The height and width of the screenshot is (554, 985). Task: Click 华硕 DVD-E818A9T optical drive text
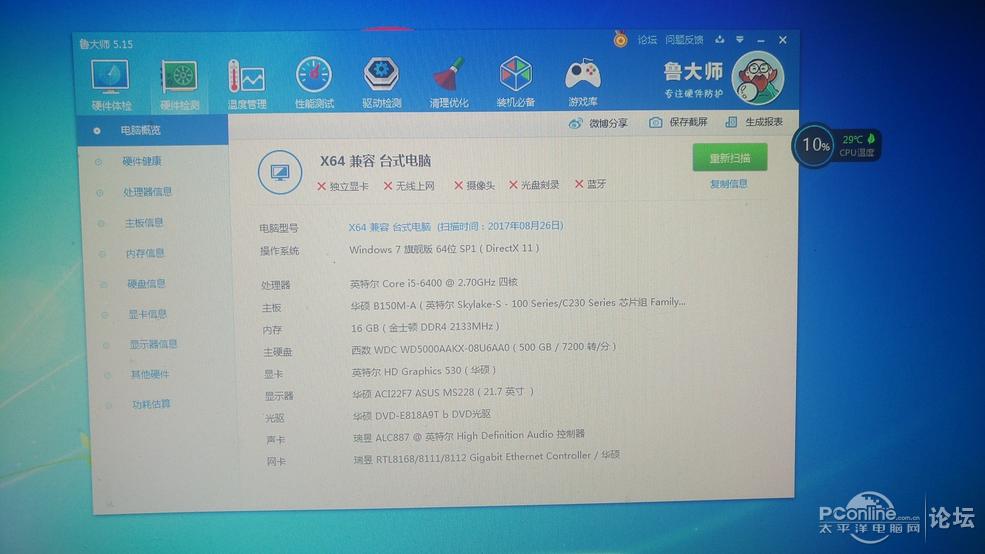pyautogui.click(x=422, y=415)
